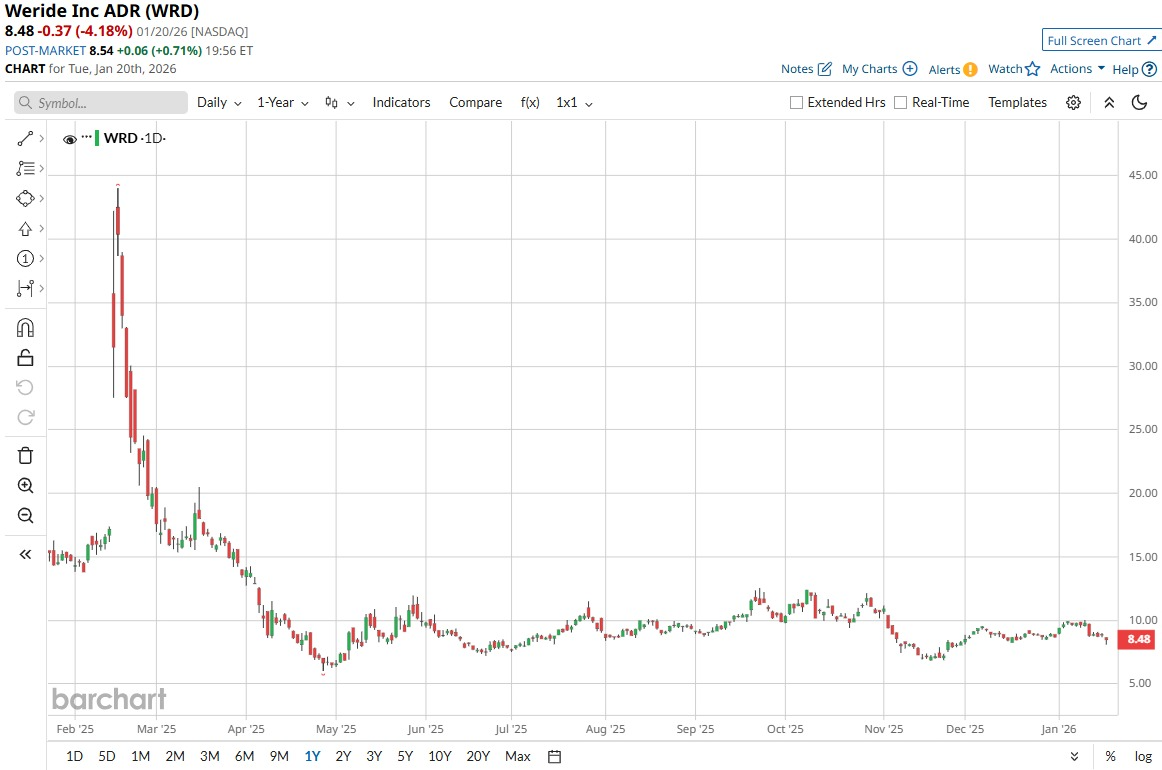Select the 6M time range

tap(245, 757)
